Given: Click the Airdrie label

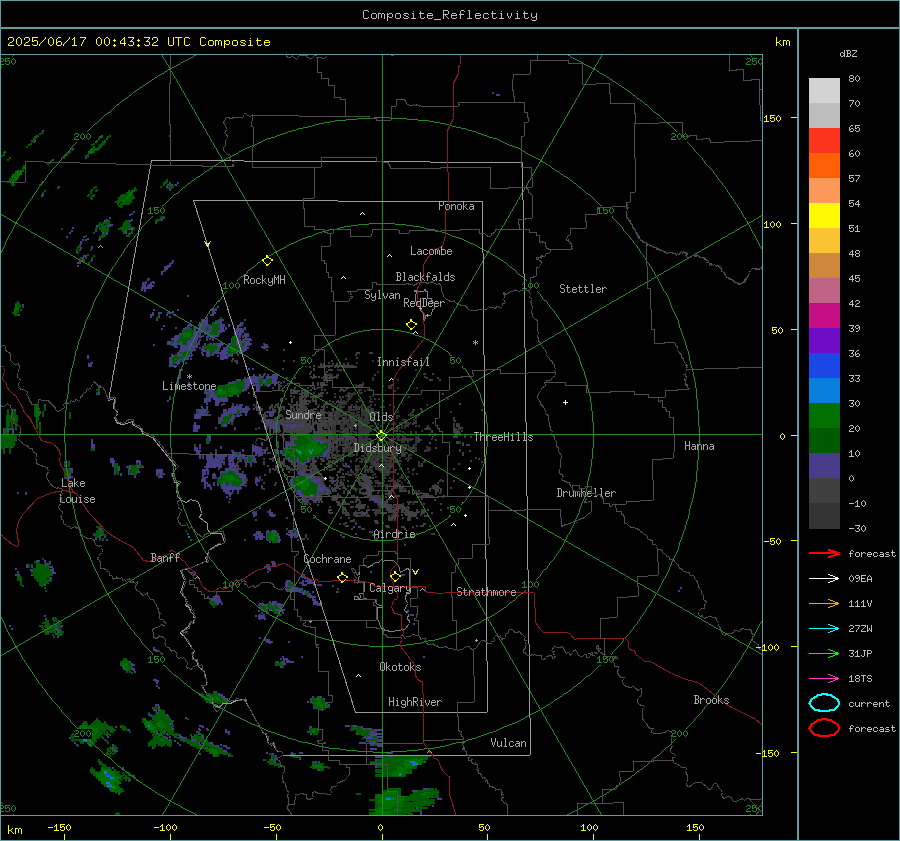Looking at the screenshot, I should (394, 534).
